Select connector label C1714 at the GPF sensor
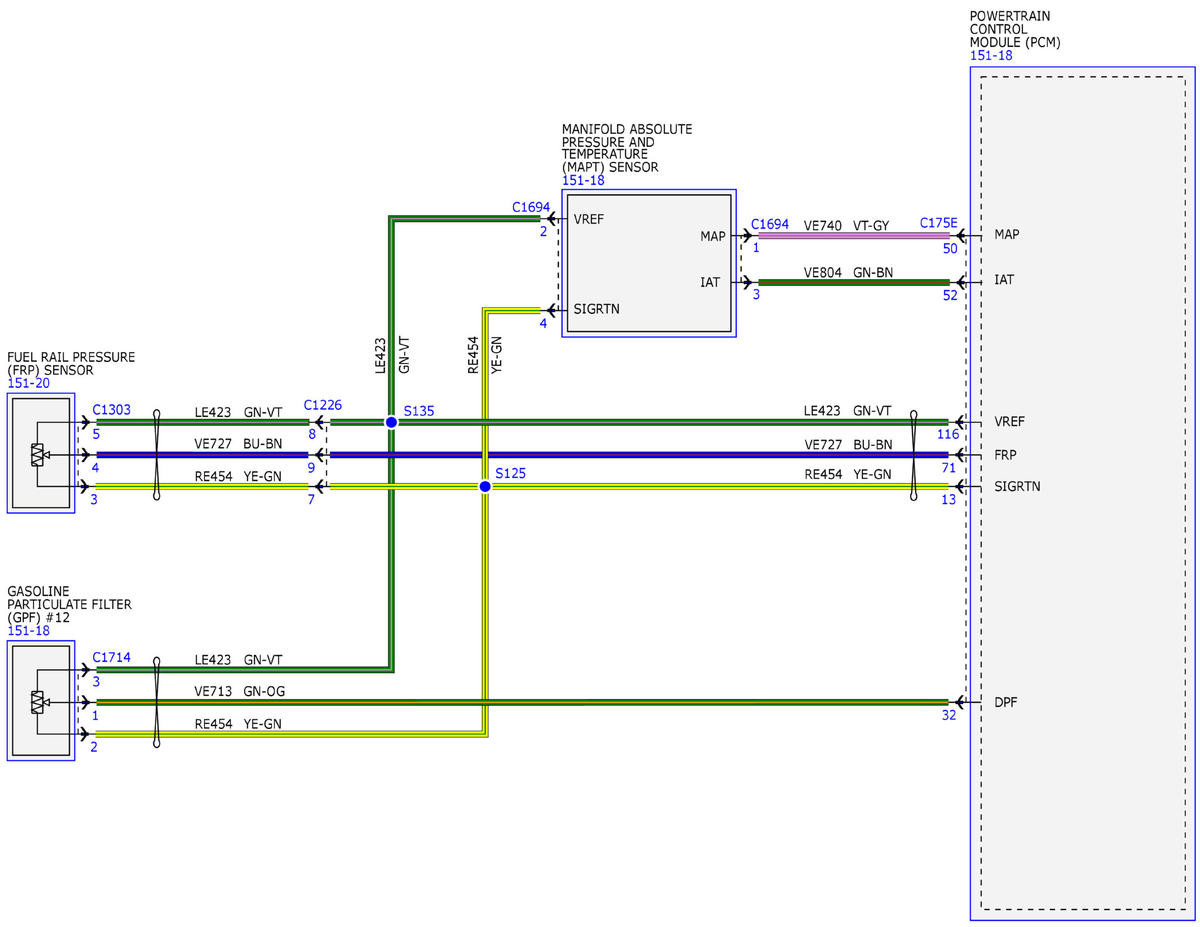 [x=111, y=657]
